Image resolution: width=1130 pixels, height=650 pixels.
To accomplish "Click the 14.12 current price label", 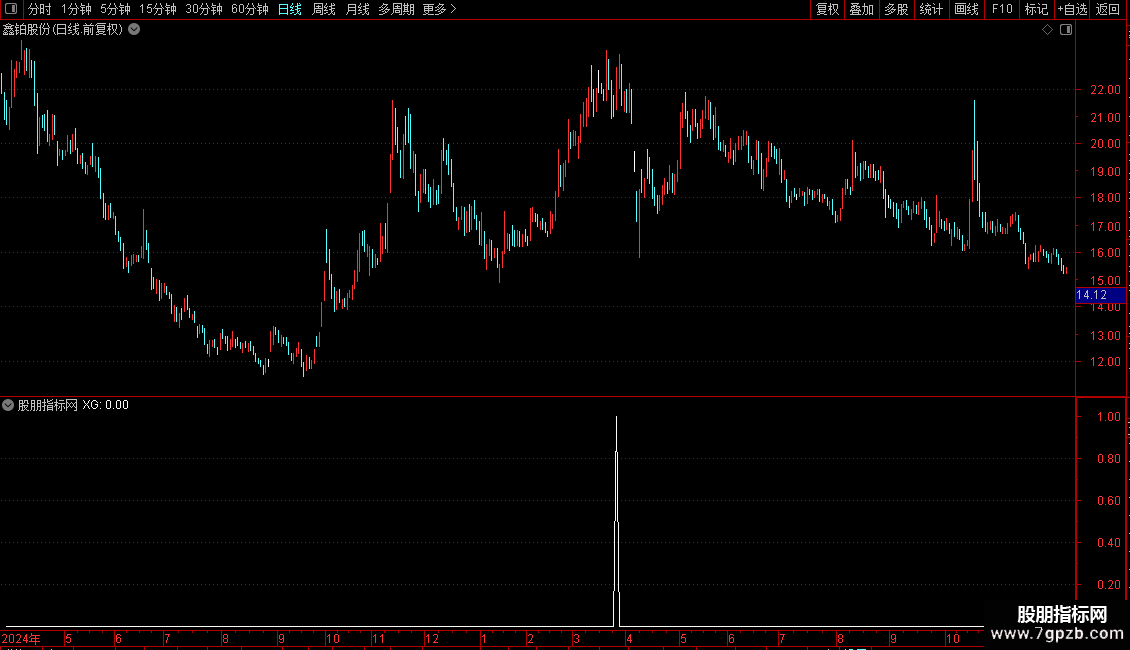I will pyautogui.click(x=1100, y=295).
